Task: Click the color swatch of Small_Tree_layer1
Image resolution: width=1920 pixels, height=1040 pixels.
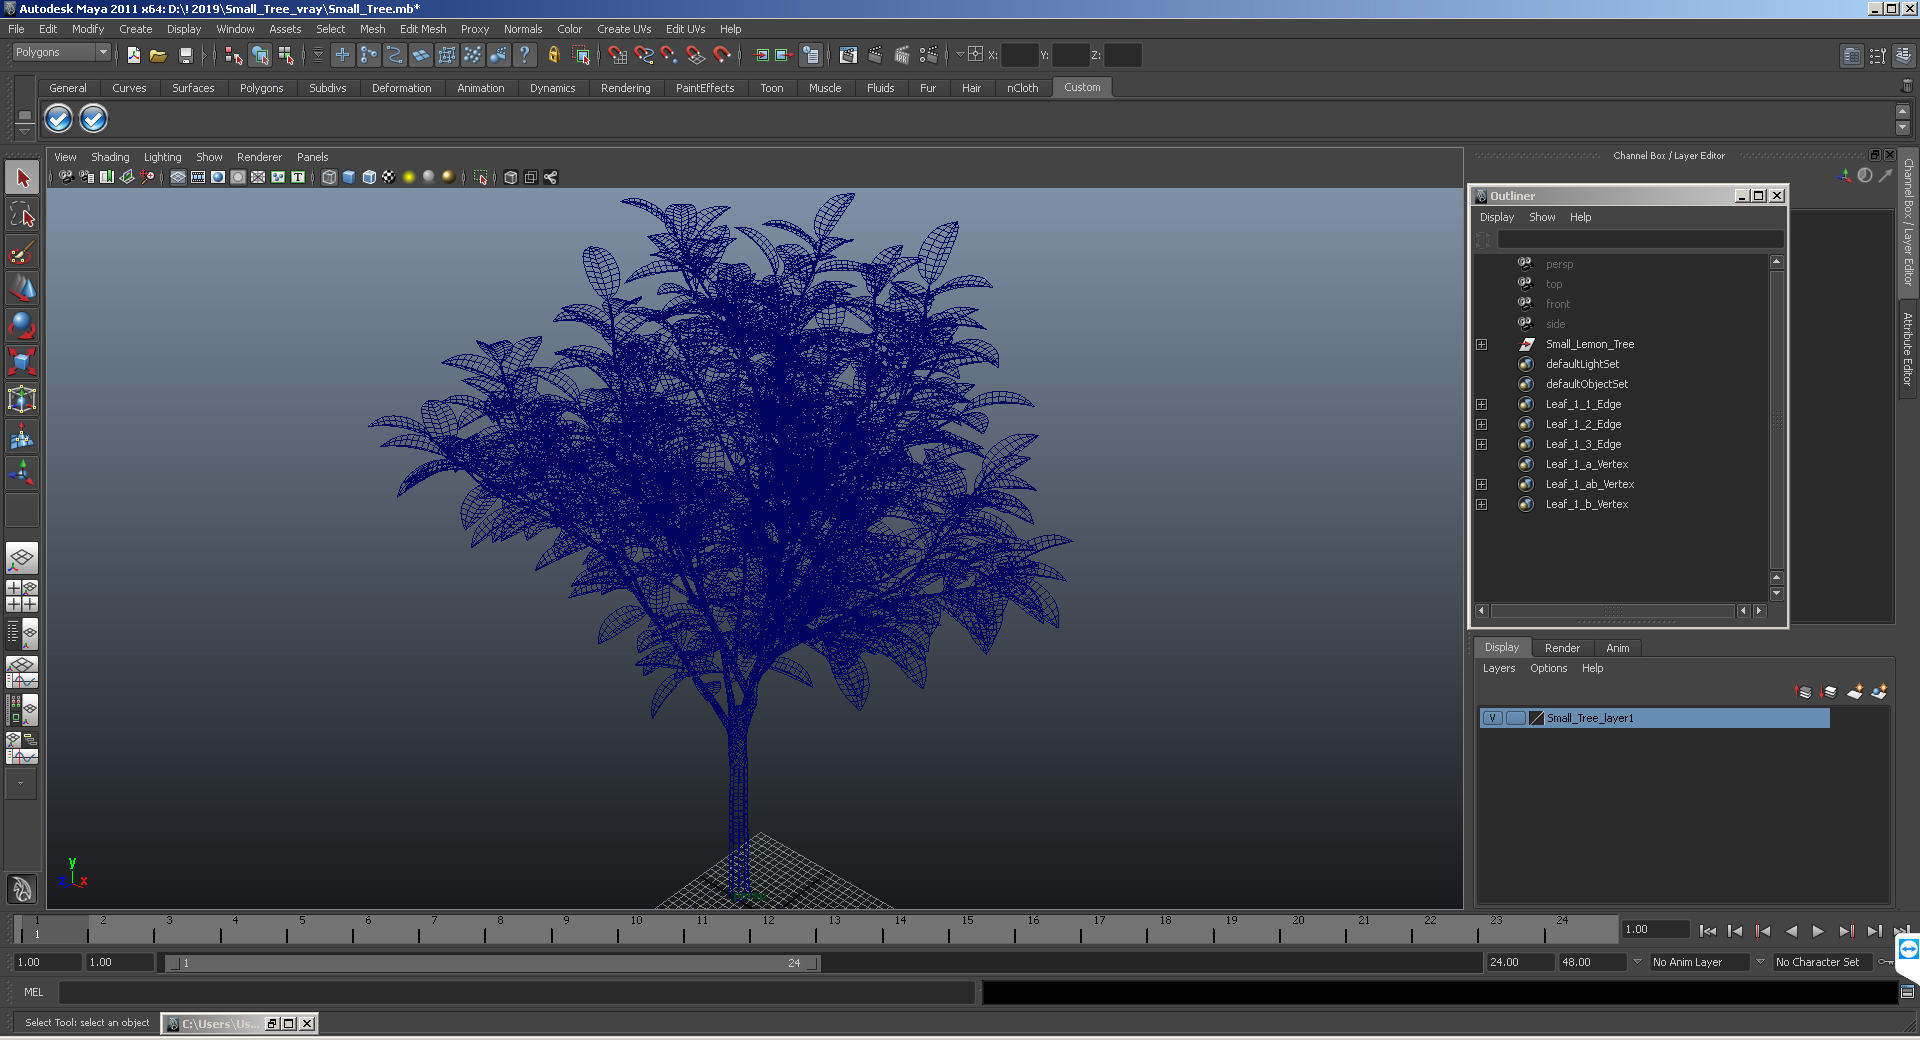Action: [x=1536, y=718]
